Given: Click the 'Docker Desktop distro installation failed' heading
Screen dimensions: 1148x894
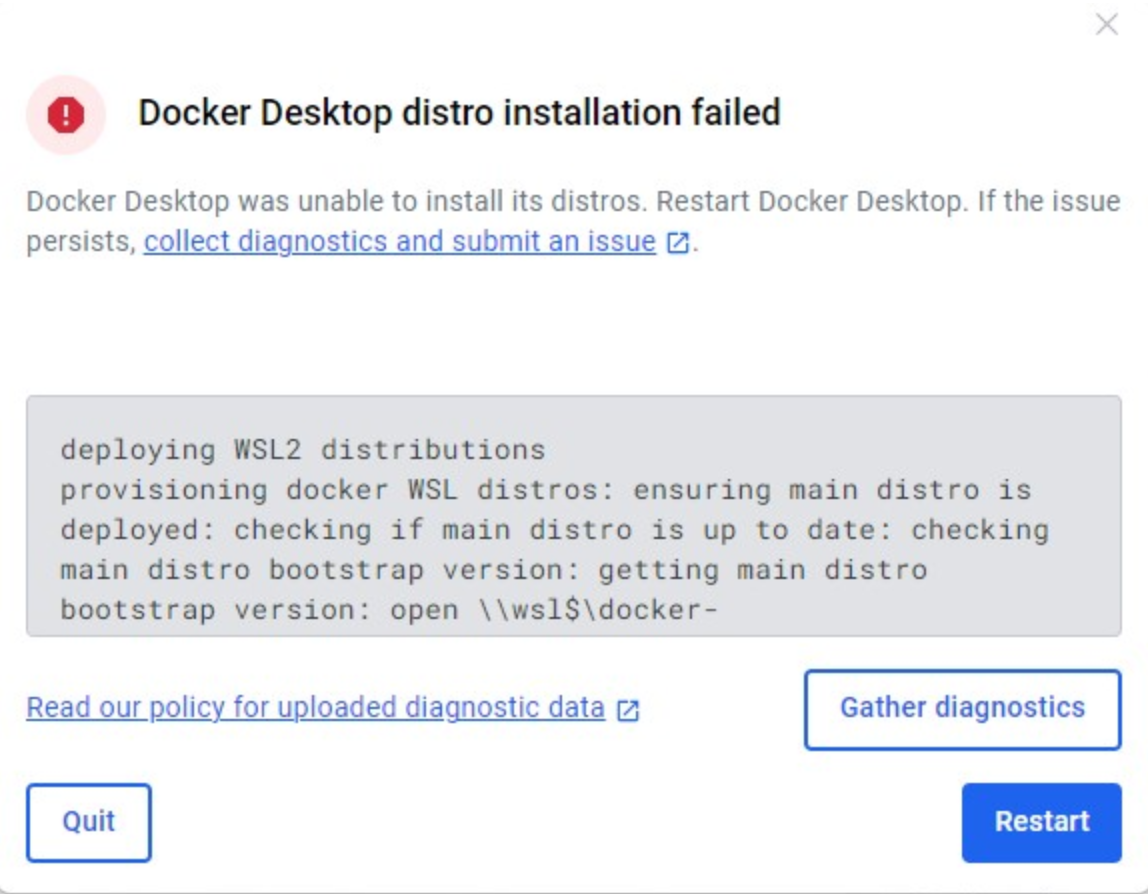Looking at the screenshot, I should (459, 113).
